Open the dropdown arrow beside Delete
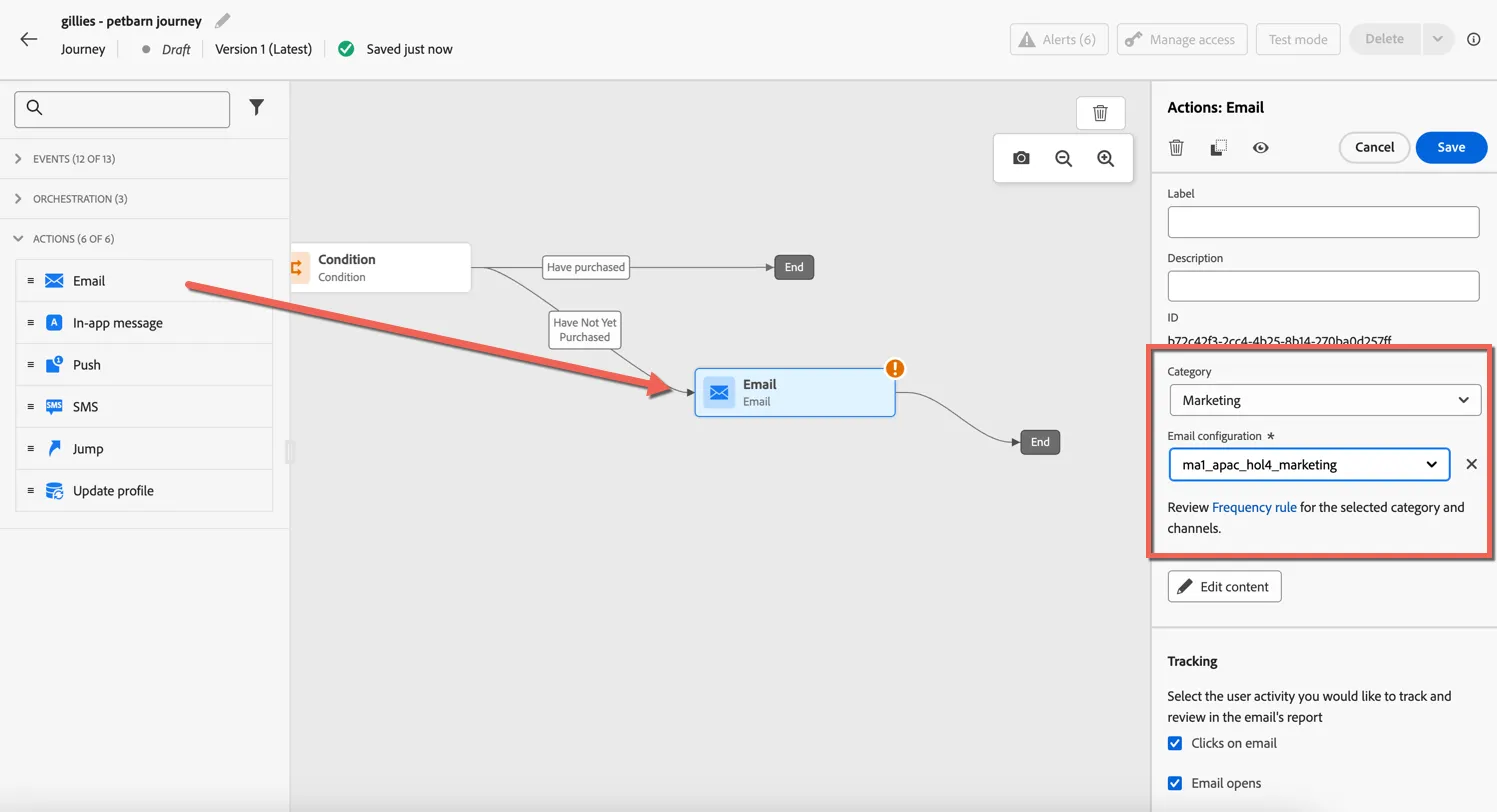 coord(1437,39)
